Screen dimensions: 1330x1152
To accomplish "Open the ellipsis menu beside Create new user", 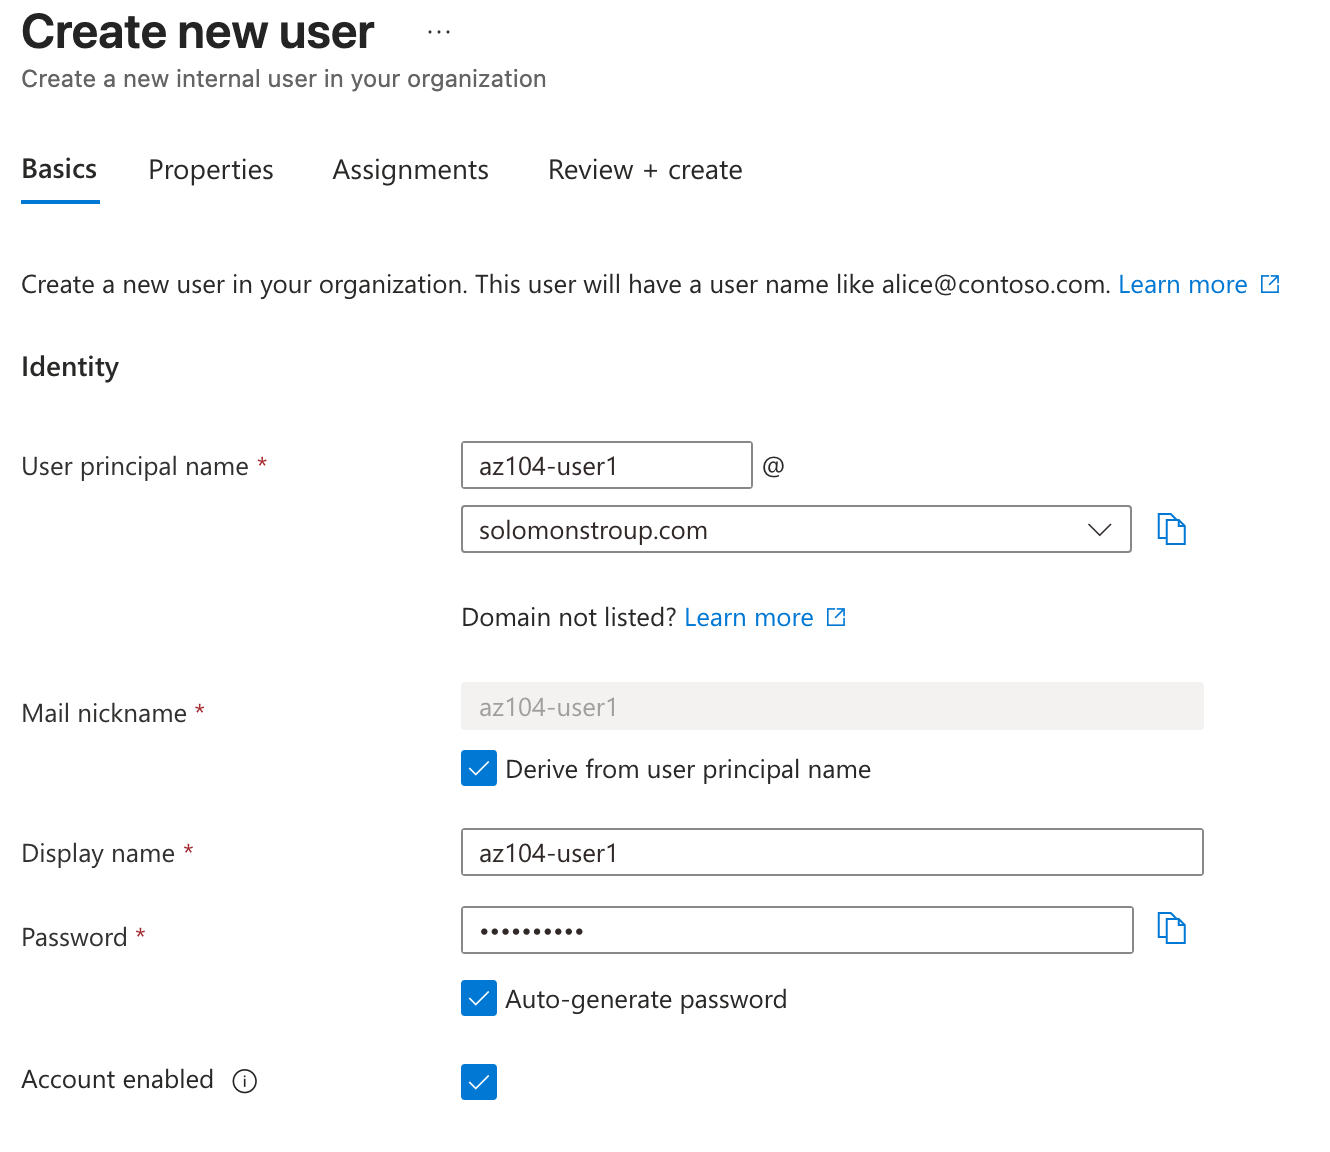I will [x=438, y=30].
